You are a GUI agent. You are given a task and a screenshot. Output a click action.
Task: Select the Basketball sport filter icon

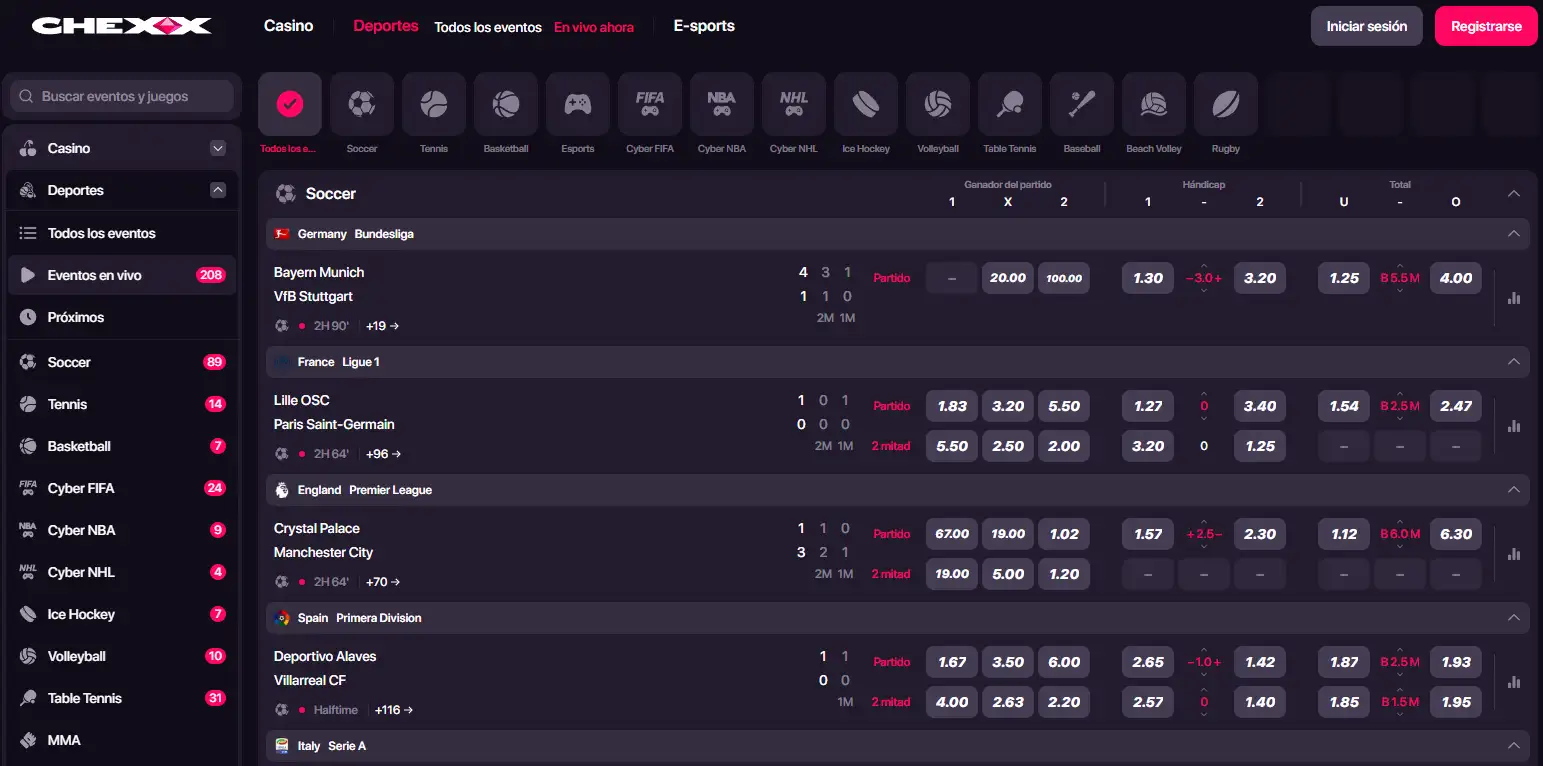pos(506,104)
